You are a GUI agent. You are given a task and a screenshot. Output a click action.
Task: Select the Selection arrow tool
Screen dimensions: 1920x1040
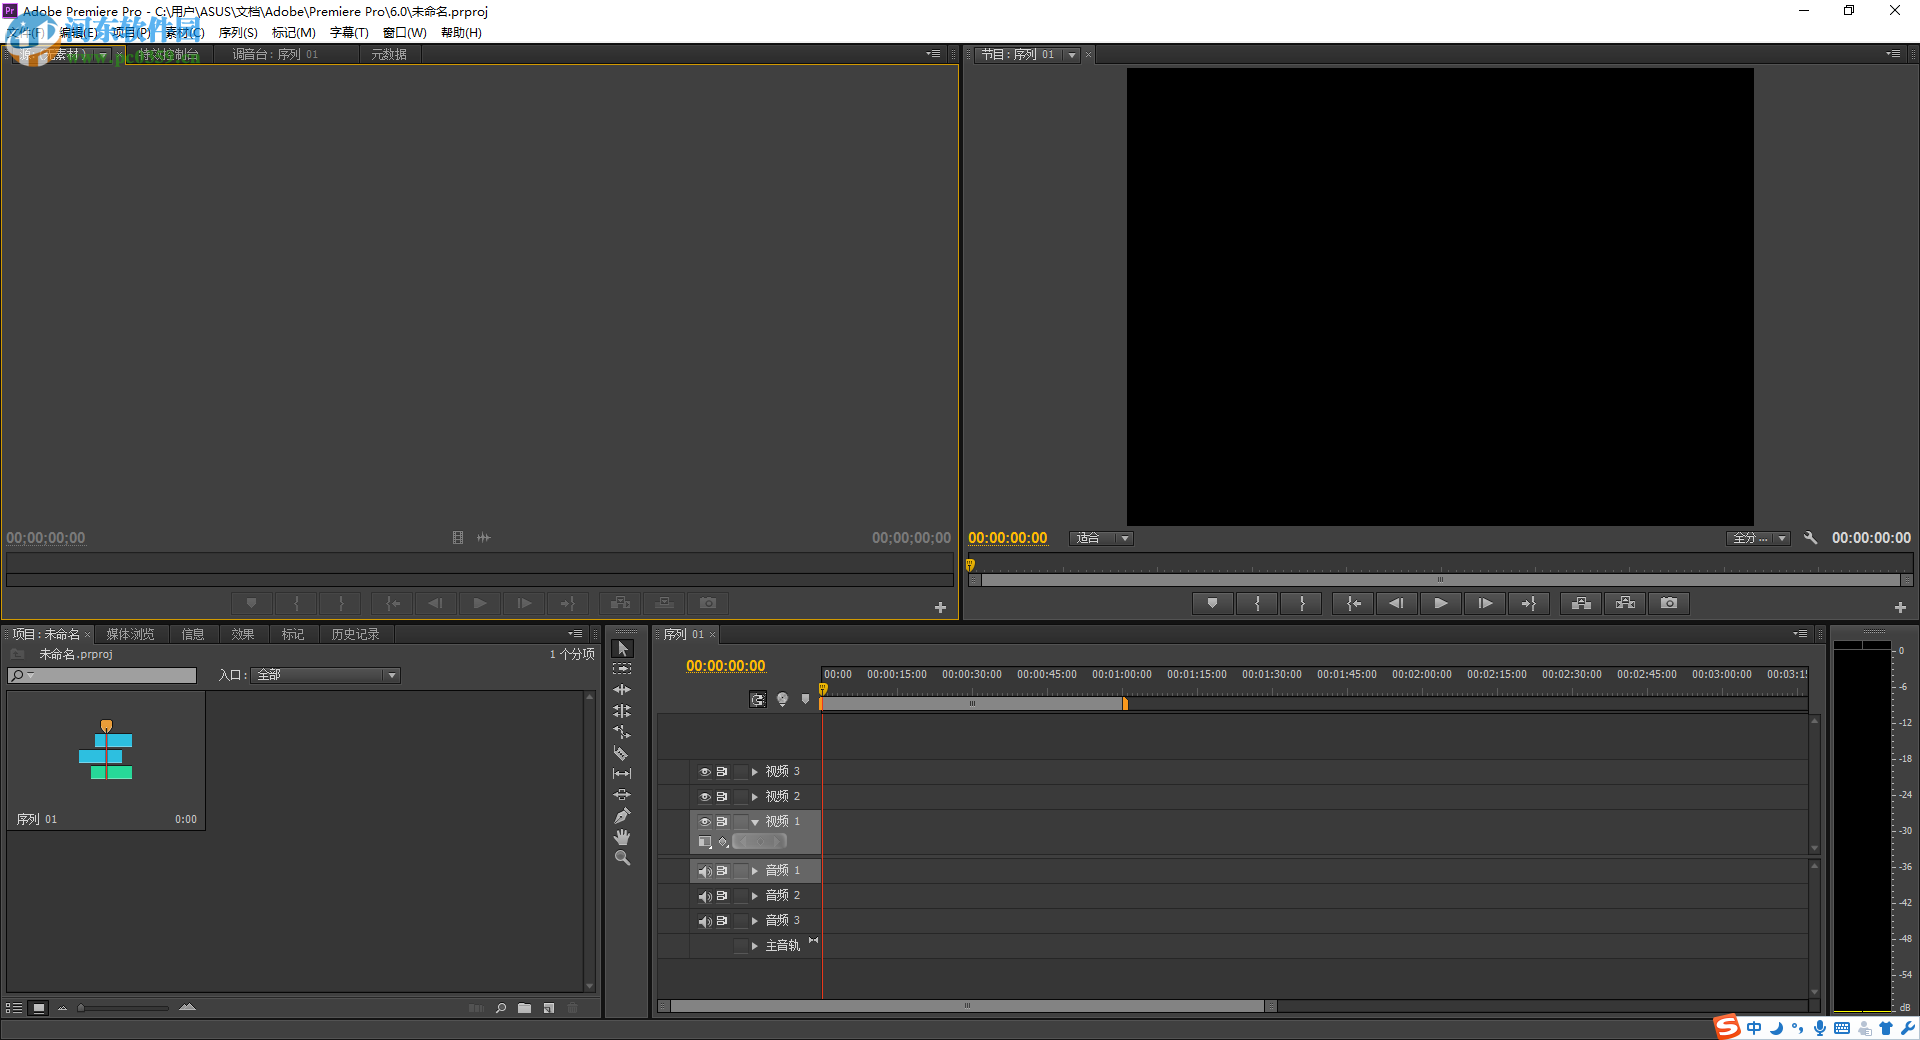[622, 648]
